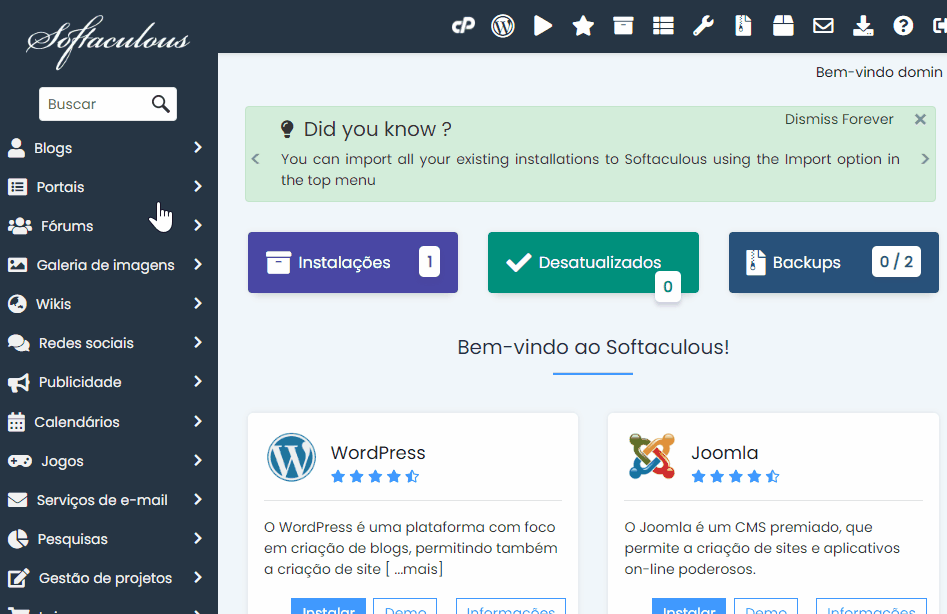Click the list (task list) icon in toolbar
This screenshot has height=614, width=947.
coord(663,26)
